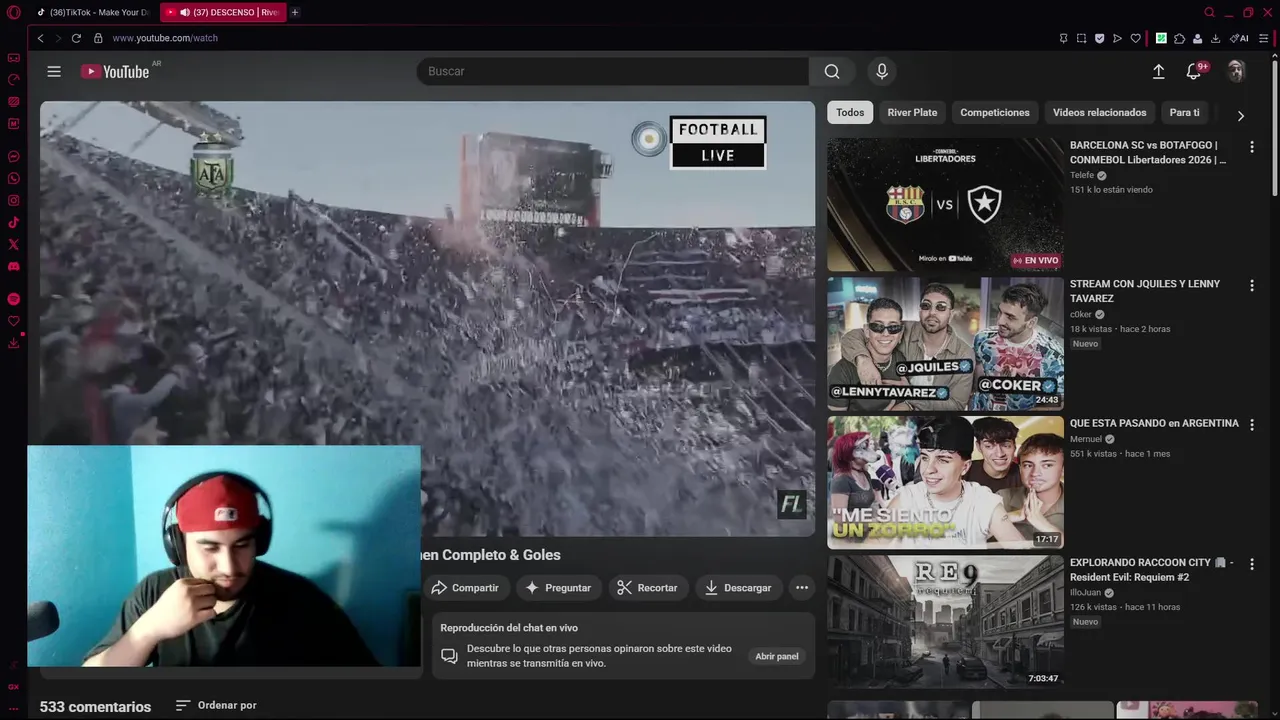The image size is (1280, 720).
Task: Open browser downloads in toolbar
Action: tap(1215, 38)
